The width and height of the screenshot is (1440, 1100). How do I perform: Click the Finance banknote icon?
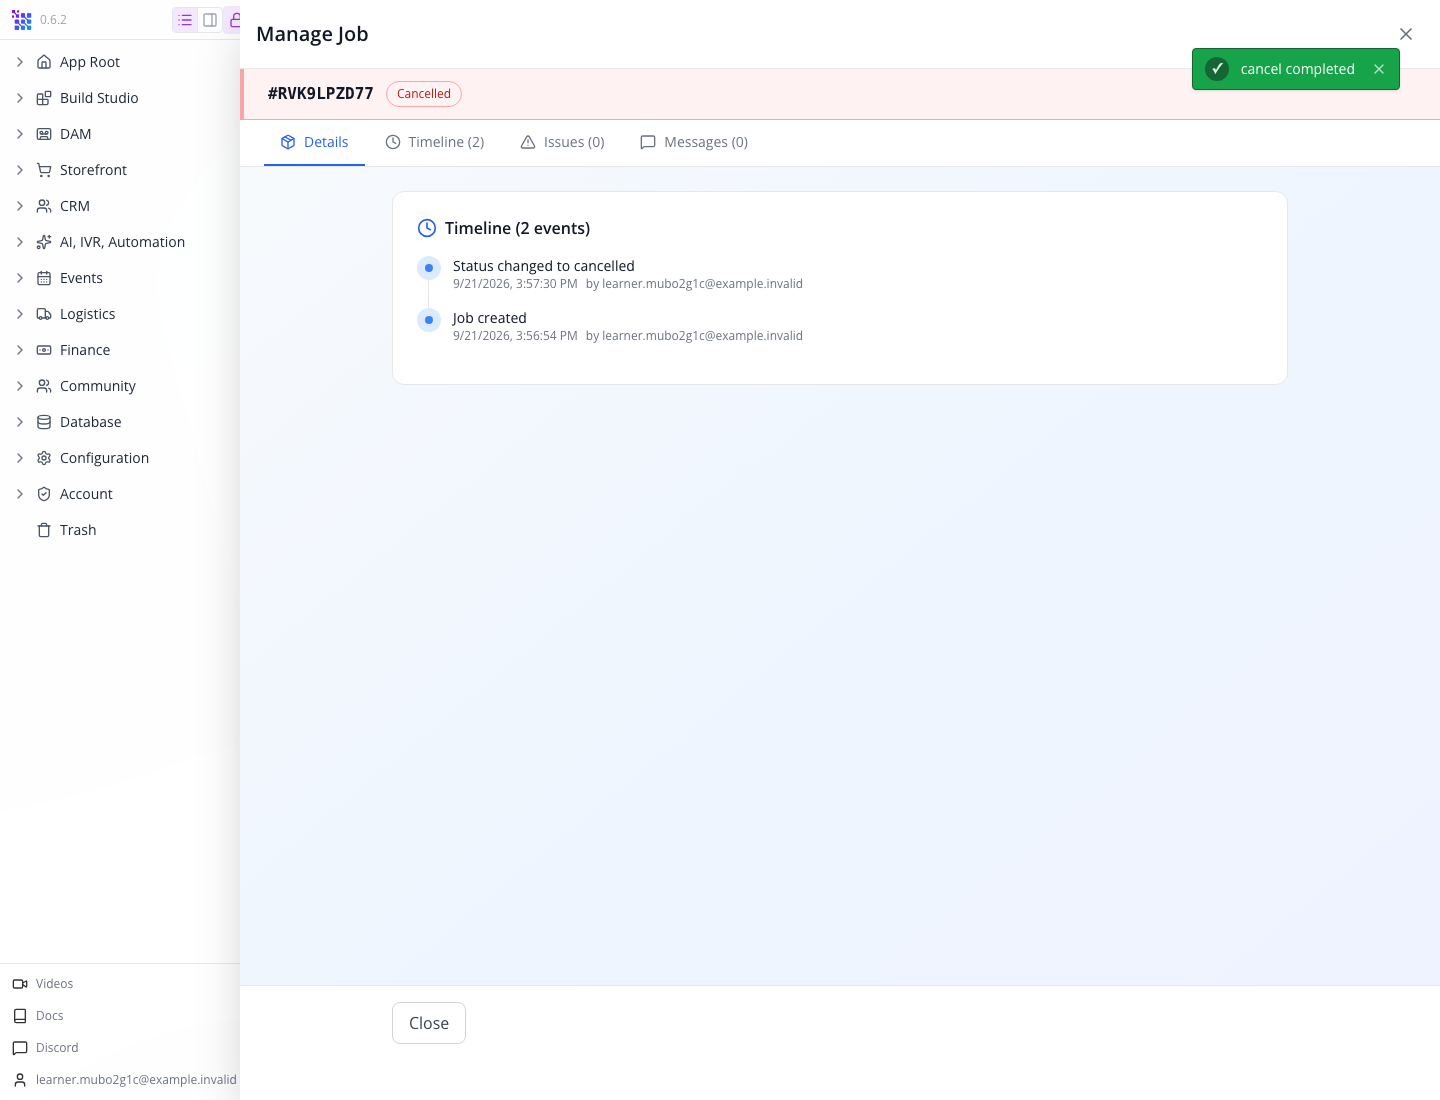[x=44, y=350]
